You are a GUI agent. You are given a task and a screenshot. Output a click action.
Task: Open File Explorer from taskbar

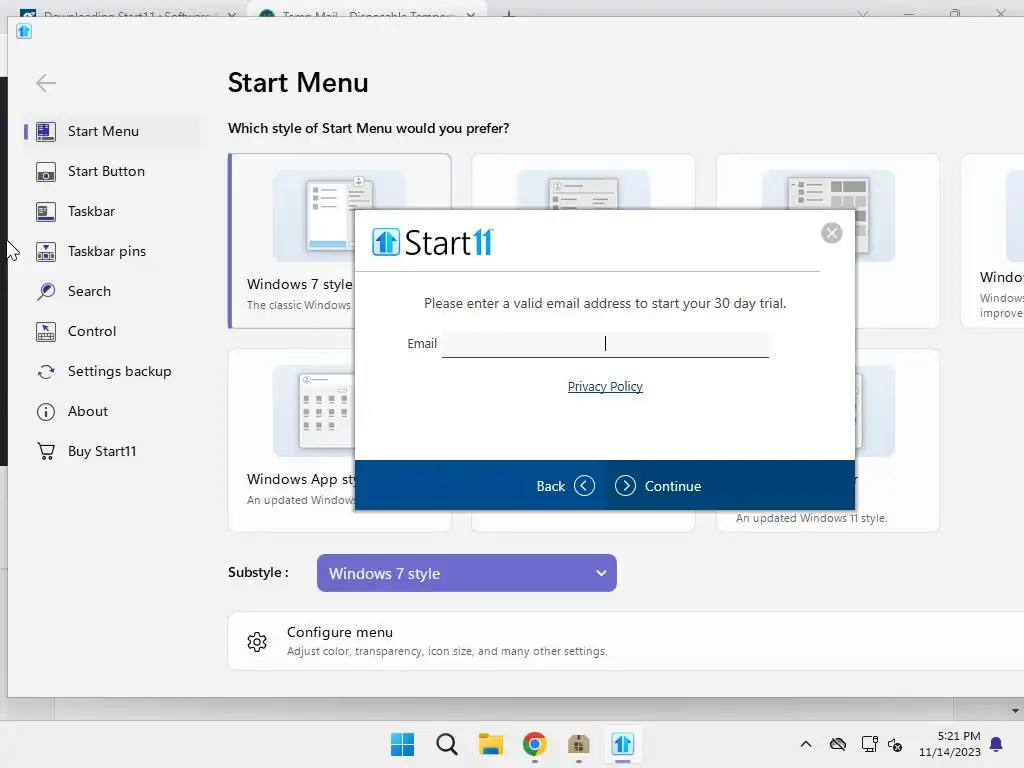490,744
